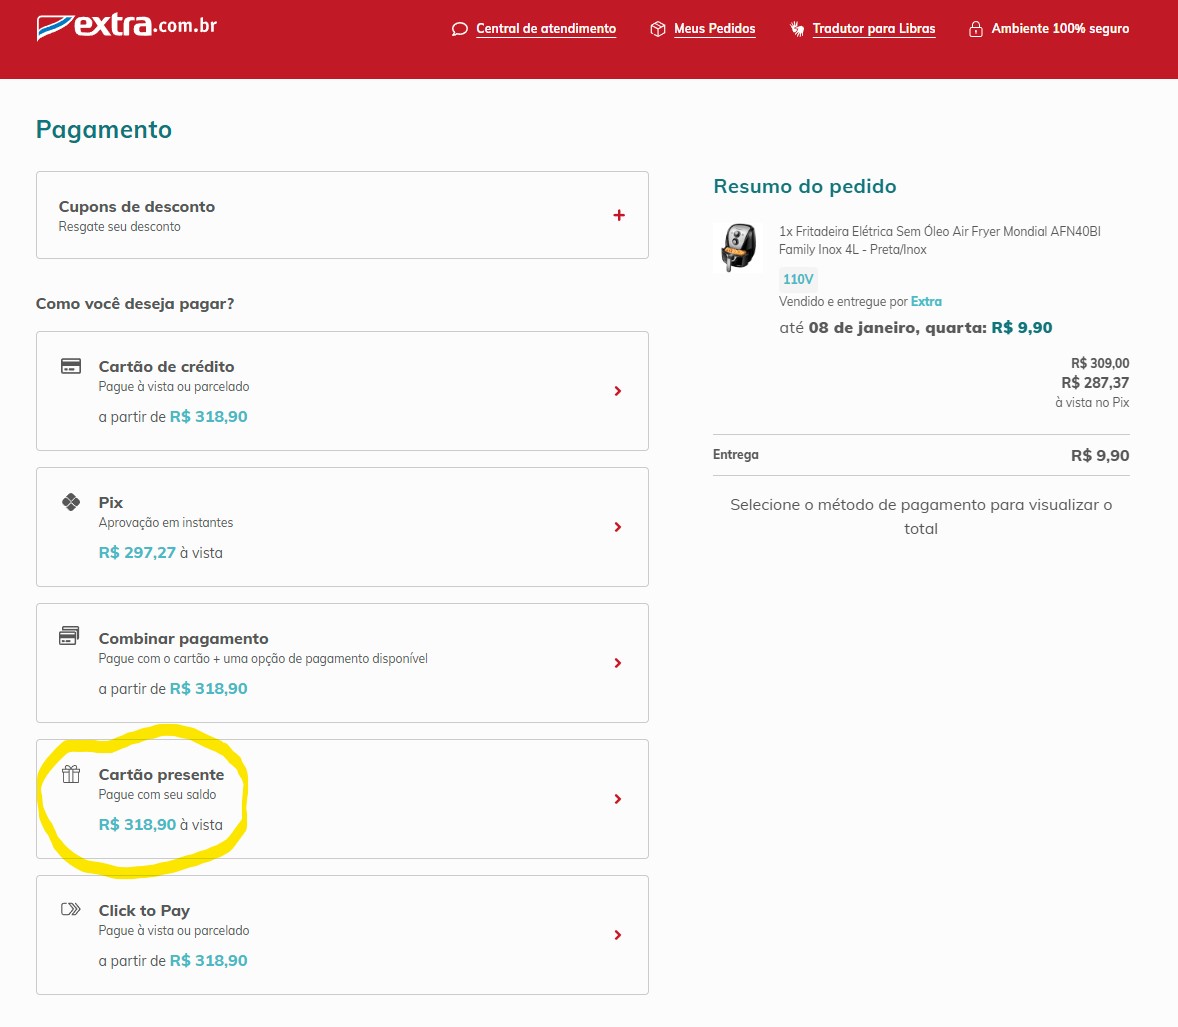This screenshot has height=1027, width=1178.
Task: Click the Cupons de desconto title
Action: click(x=137, y=207)
